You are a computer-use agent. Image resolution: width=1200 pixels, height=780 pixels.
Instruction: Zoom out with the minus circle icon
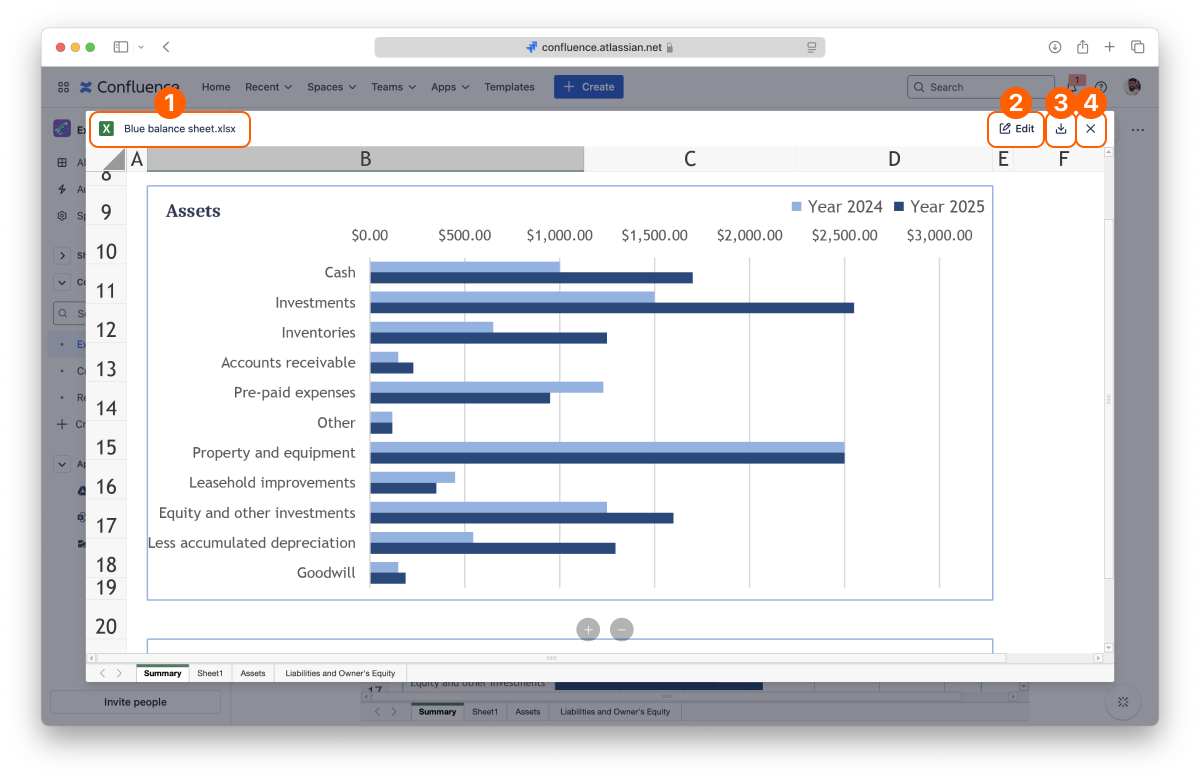click(x=622, y=629)
